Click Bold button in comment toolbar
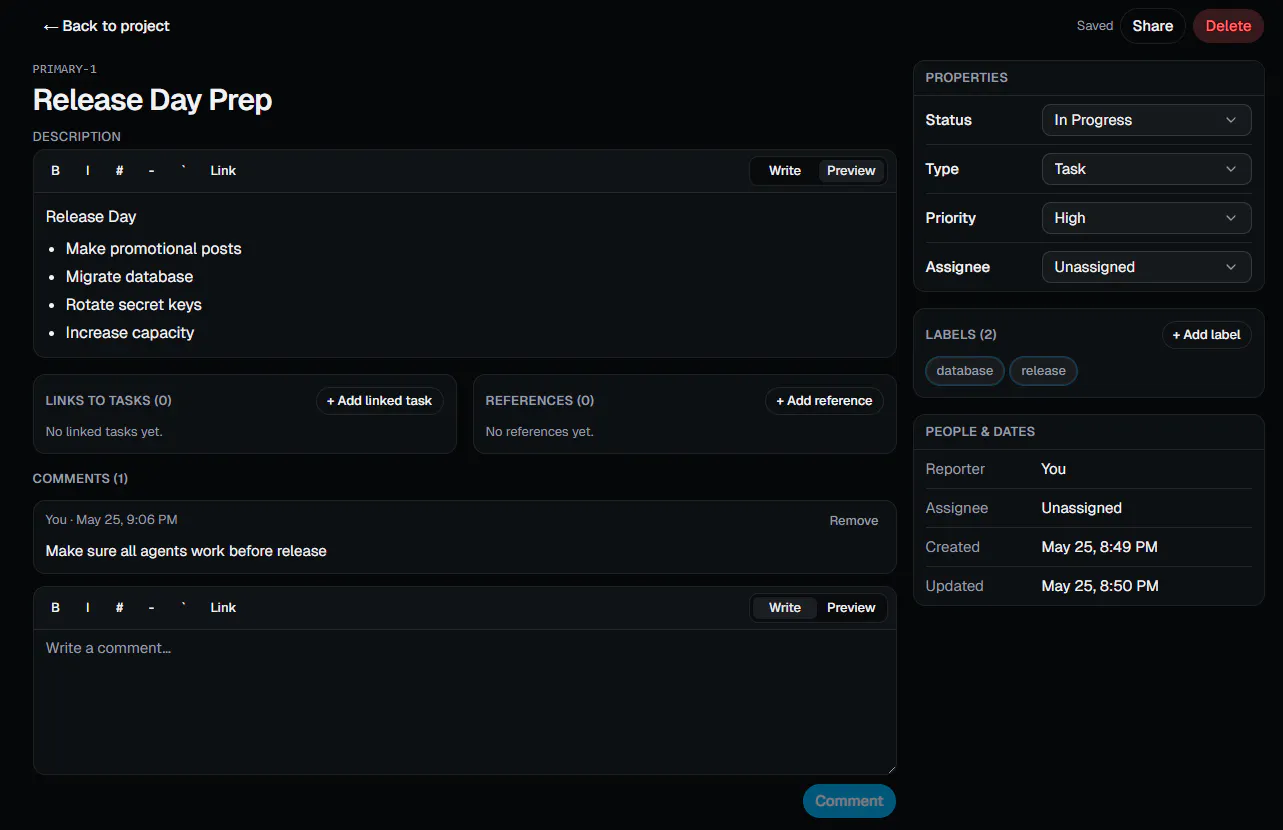1283x830 pixels. [56, 608]
